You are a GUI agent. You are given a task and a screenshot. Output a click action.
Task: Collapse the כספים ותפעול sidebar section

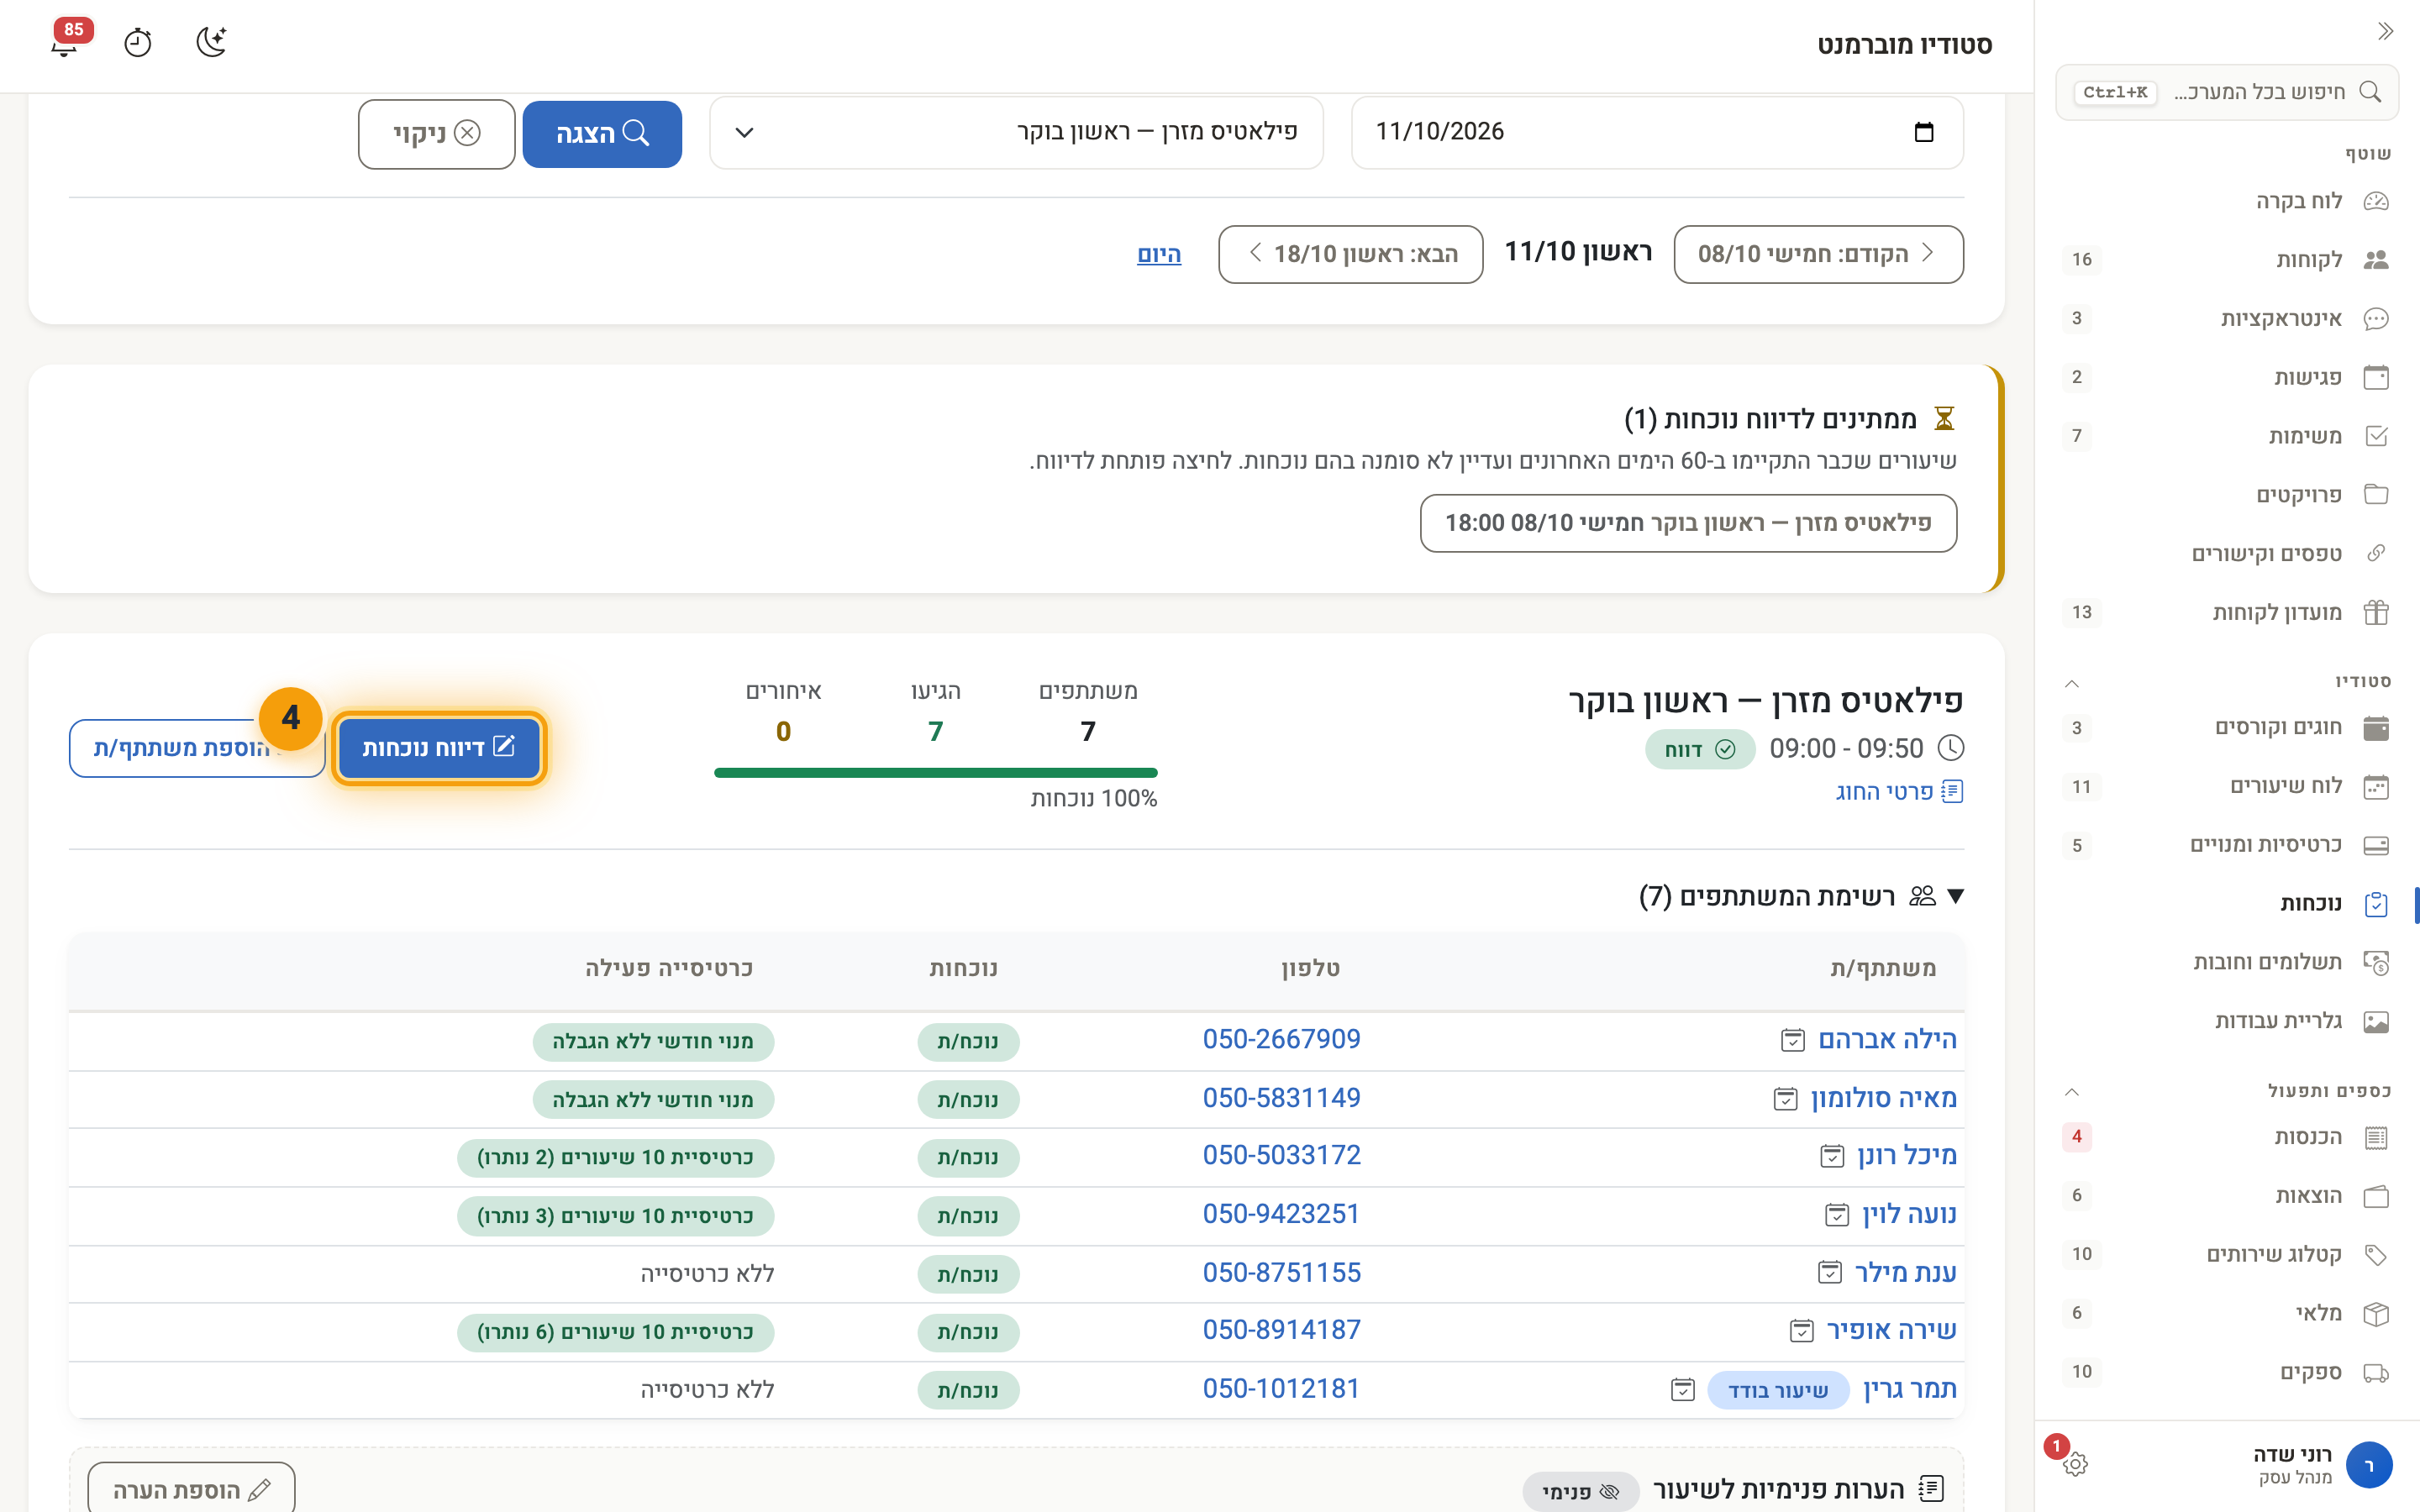pos(2072,1091)
